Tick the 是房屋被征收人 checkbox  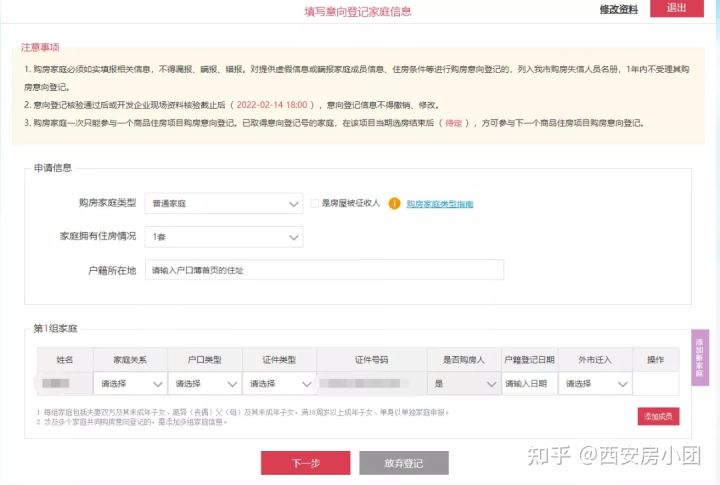315,203
